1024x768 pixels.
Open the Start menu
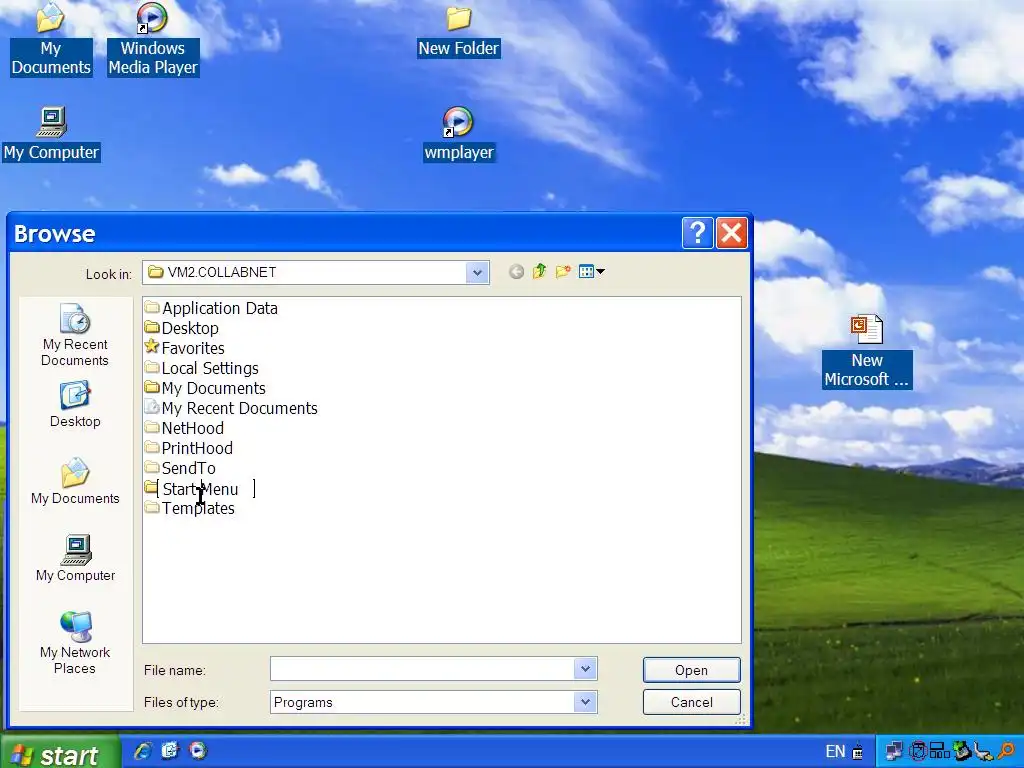tap(60, 754)
